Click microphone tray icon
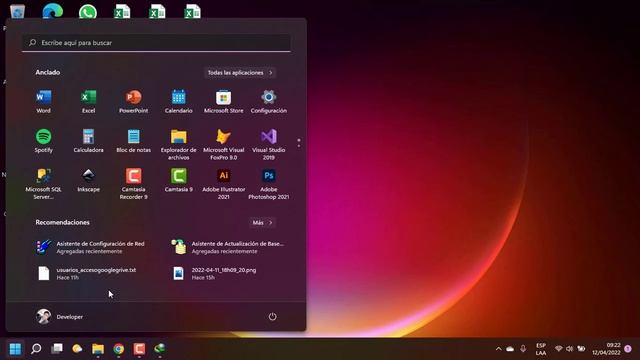 pos(523,349)
